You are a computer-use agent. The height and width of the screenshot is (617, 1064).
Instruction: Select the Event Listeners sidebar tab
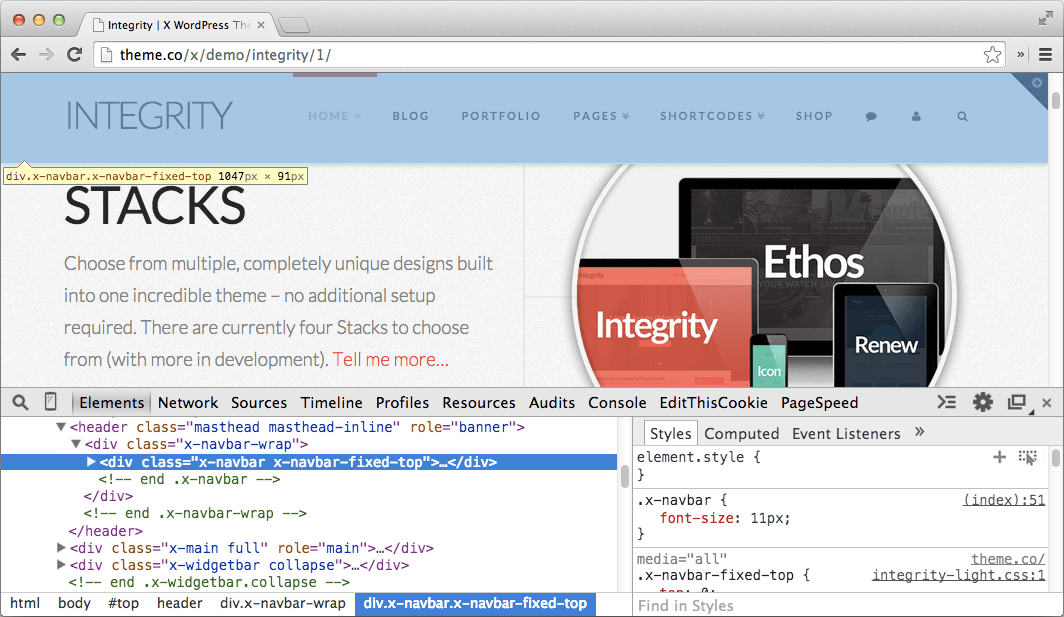[x=846, y=434]
